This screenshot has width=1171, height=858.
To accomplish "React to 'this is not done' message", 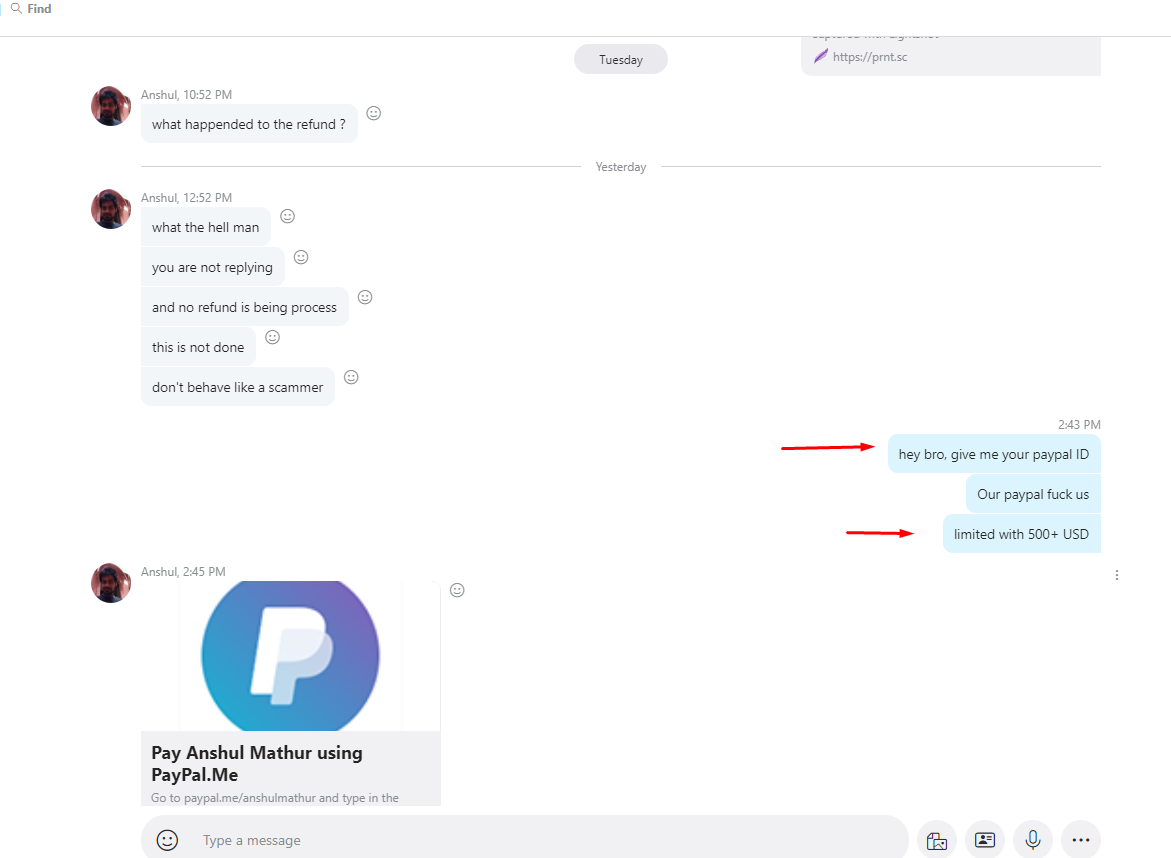I will tap(273, 337).
